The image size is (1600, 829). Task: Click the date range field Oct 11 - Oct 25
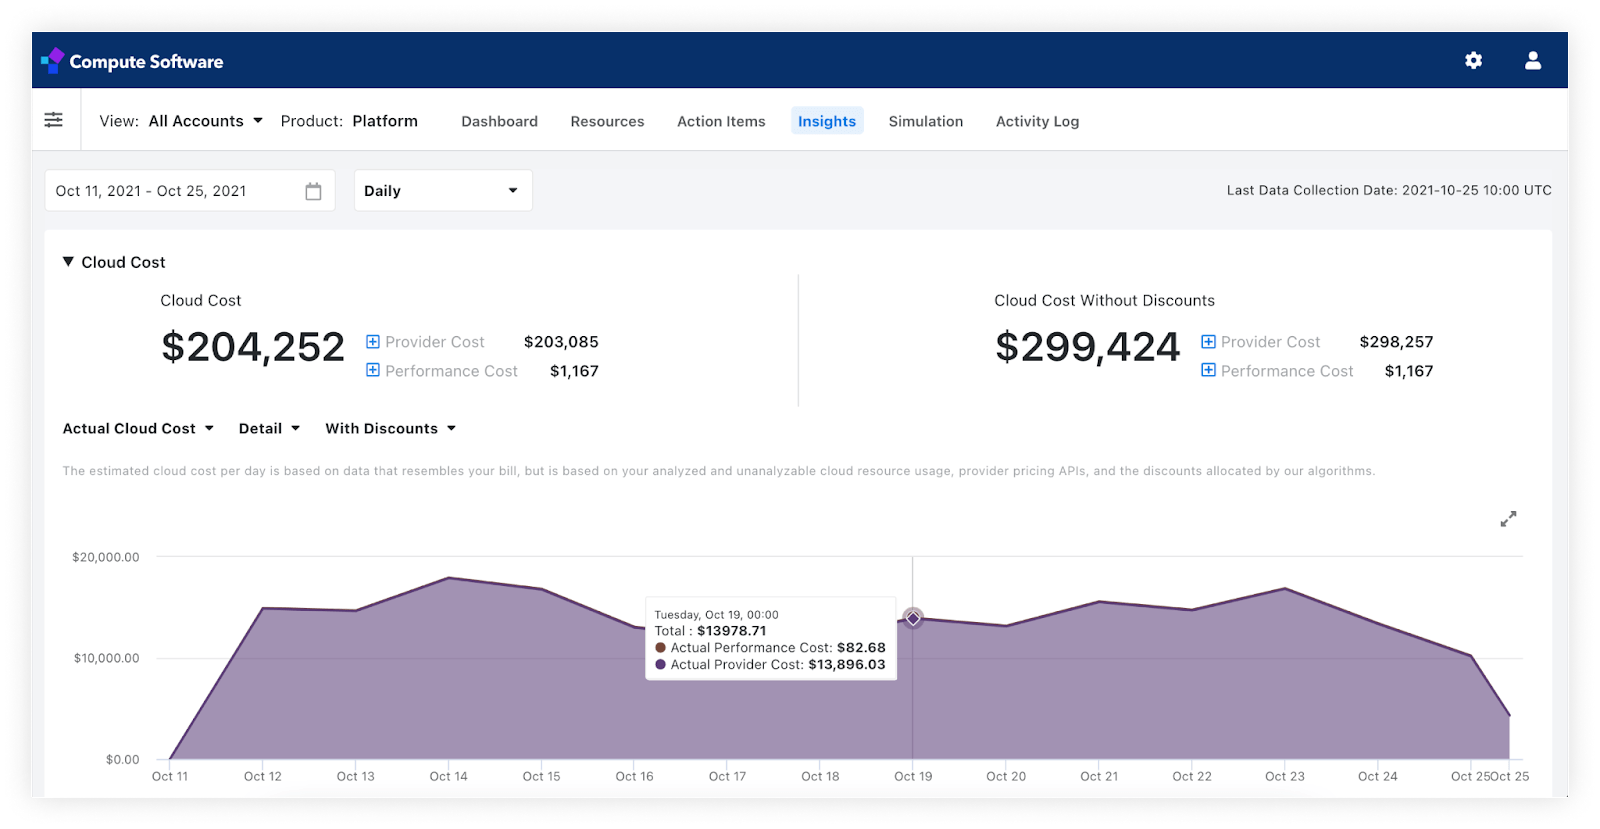point(190,191)
